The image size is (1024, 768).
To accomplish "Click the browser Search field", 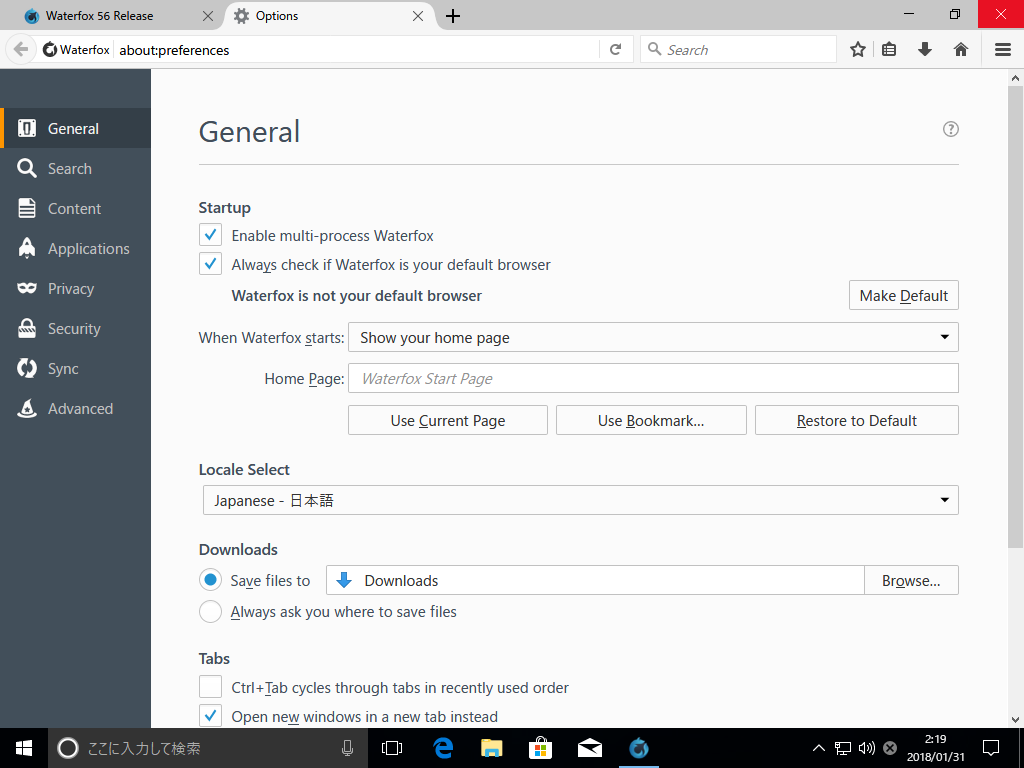I will (738, 50).
